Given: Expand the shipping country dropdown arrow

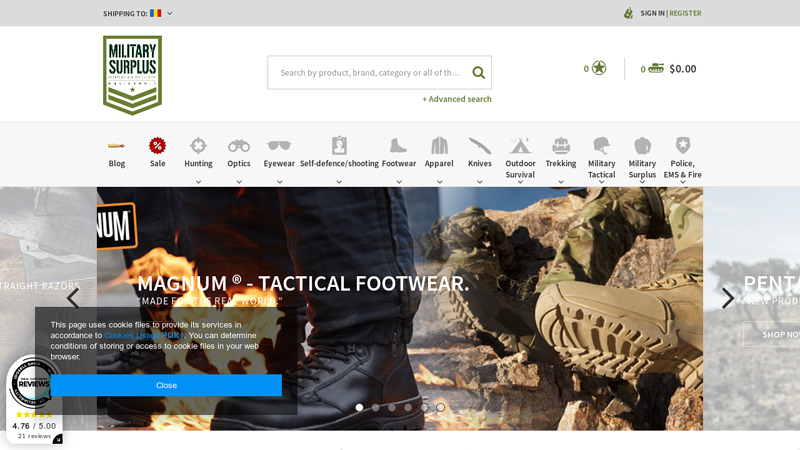Looking at the screenshot, I should (170, 13).
